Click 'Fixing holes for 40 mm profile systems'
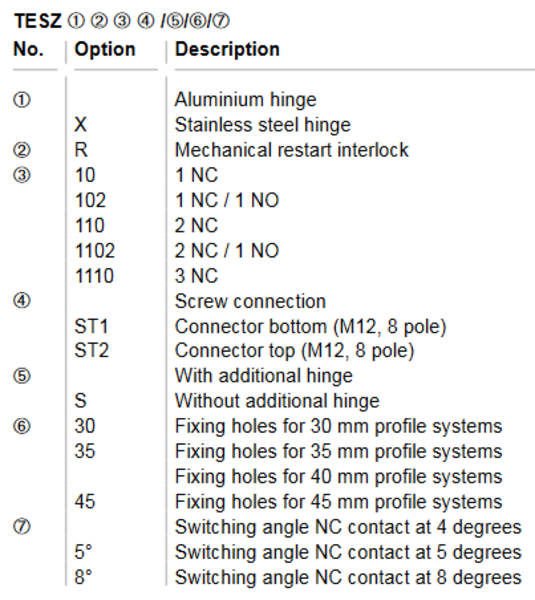This screenshot has width=535, height=600. point(338,477)
